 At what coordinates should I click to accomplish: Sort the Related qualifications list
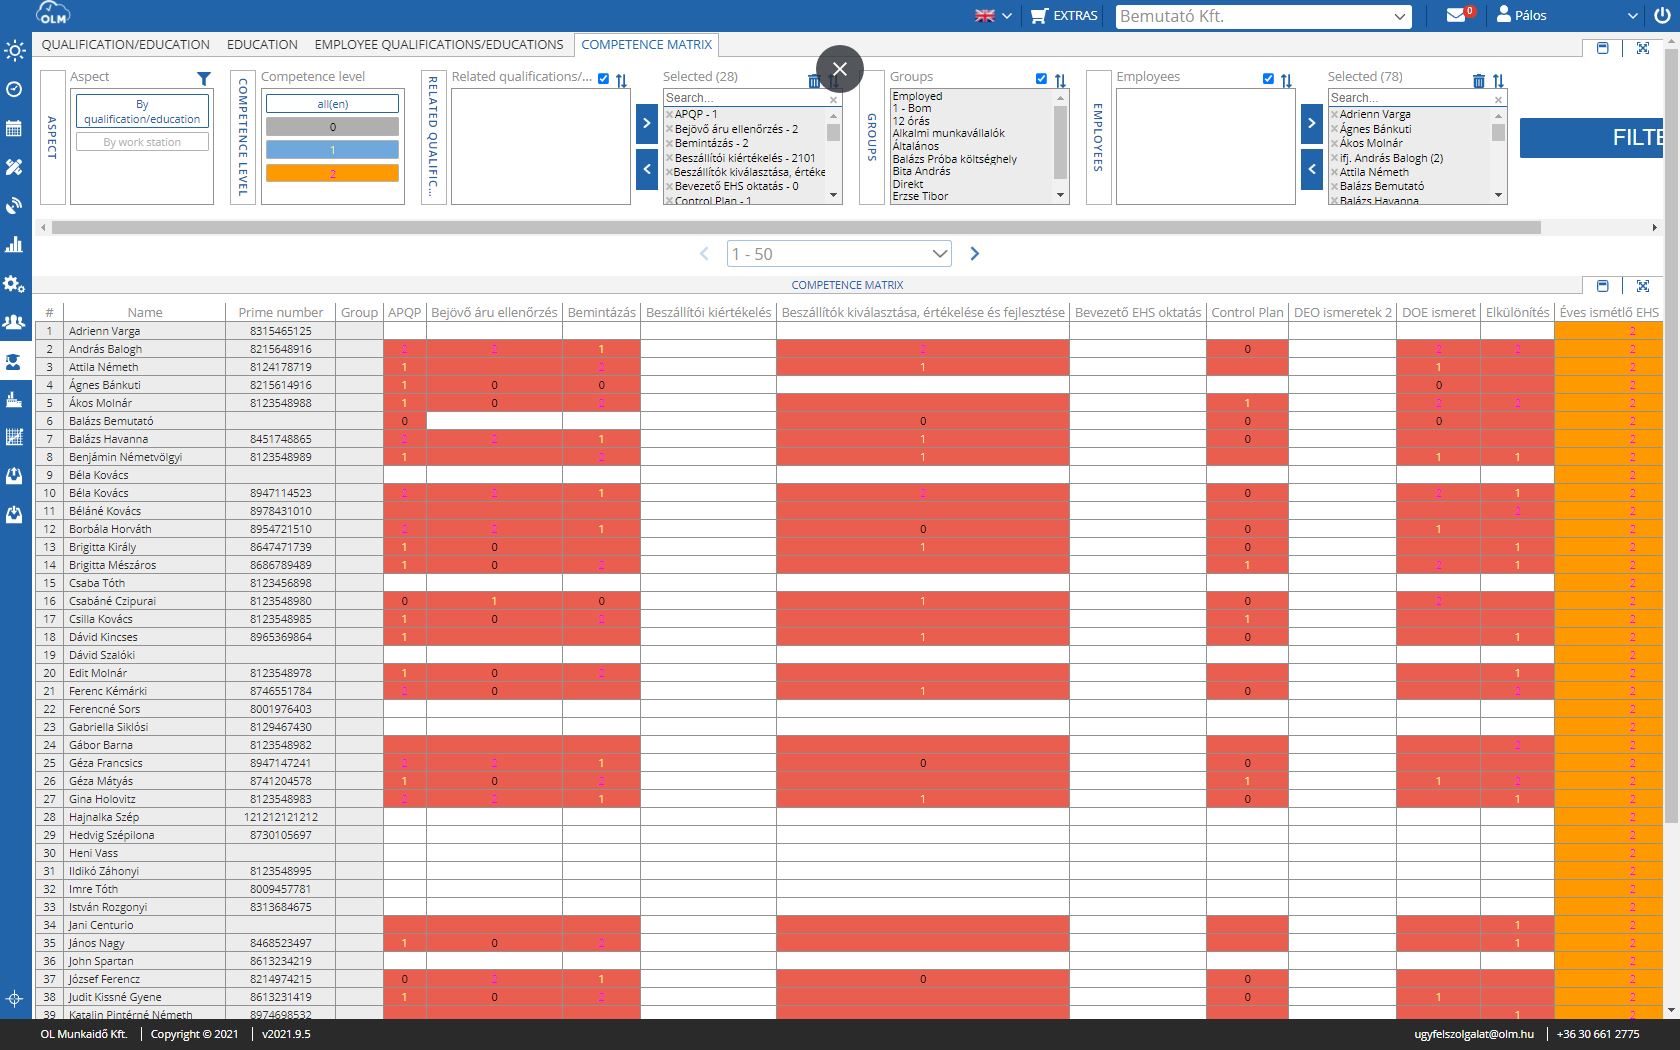pos(622,81)
